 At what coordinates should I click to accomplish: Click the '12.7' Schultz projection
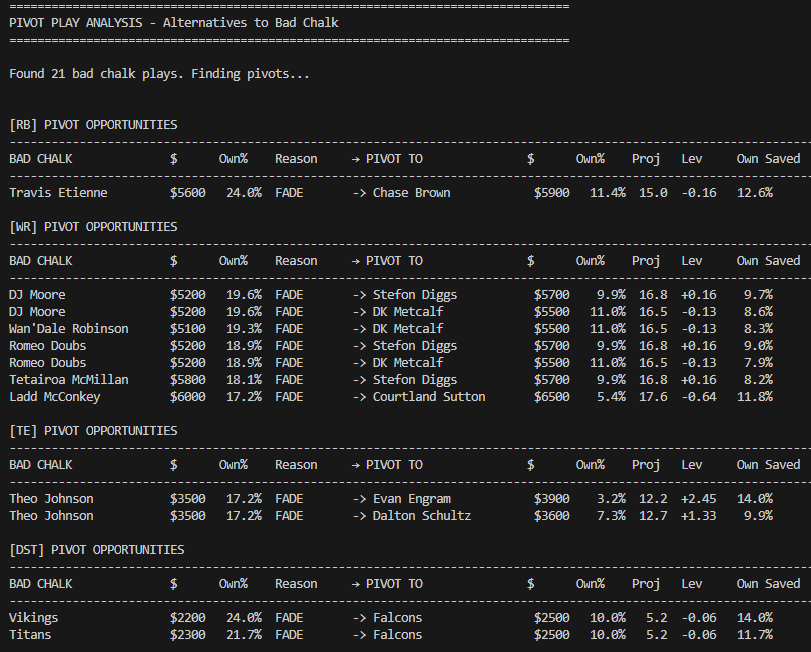point(653,516)
